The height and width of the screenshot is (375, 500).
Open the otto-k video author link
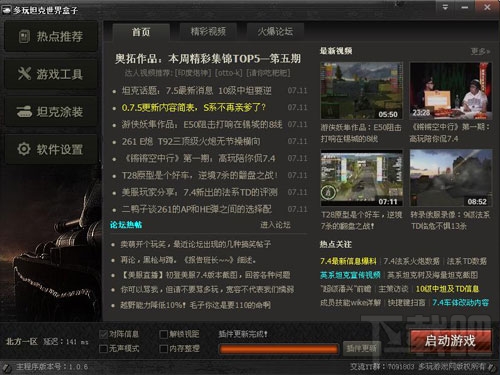tap(229, 73)
